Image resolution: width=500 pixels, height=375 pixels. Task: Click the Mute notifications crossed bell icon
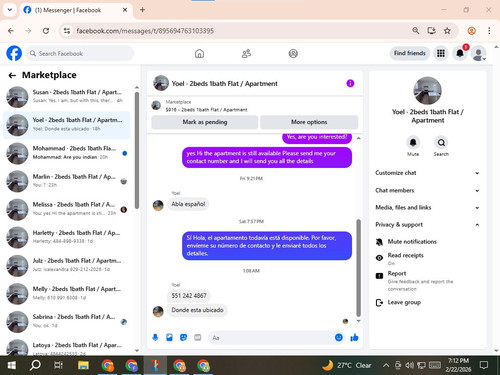[x=379, y=242]
